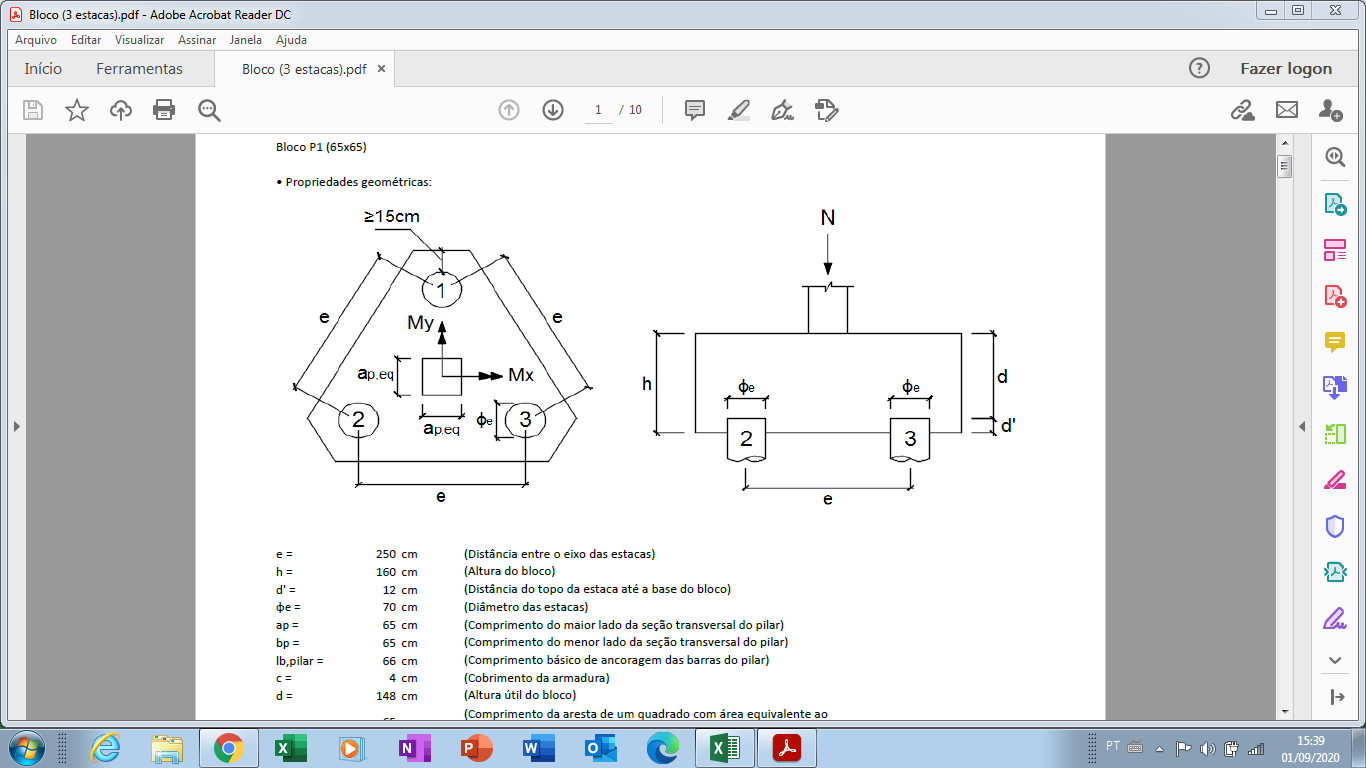
Task: Click the PT language indicator
Action: tap(1113, 746)
